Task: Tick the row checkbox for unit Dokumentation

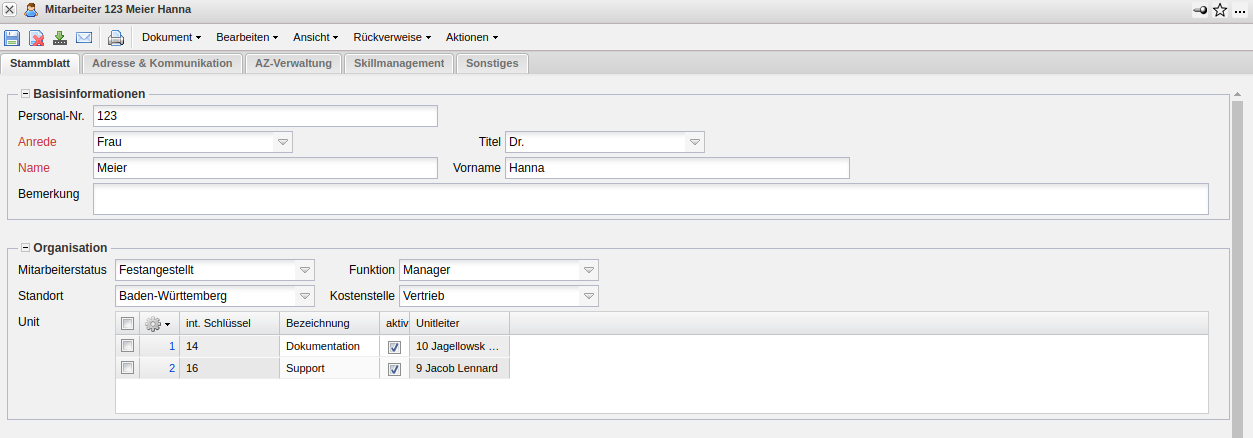Action: tap(127, 346)
